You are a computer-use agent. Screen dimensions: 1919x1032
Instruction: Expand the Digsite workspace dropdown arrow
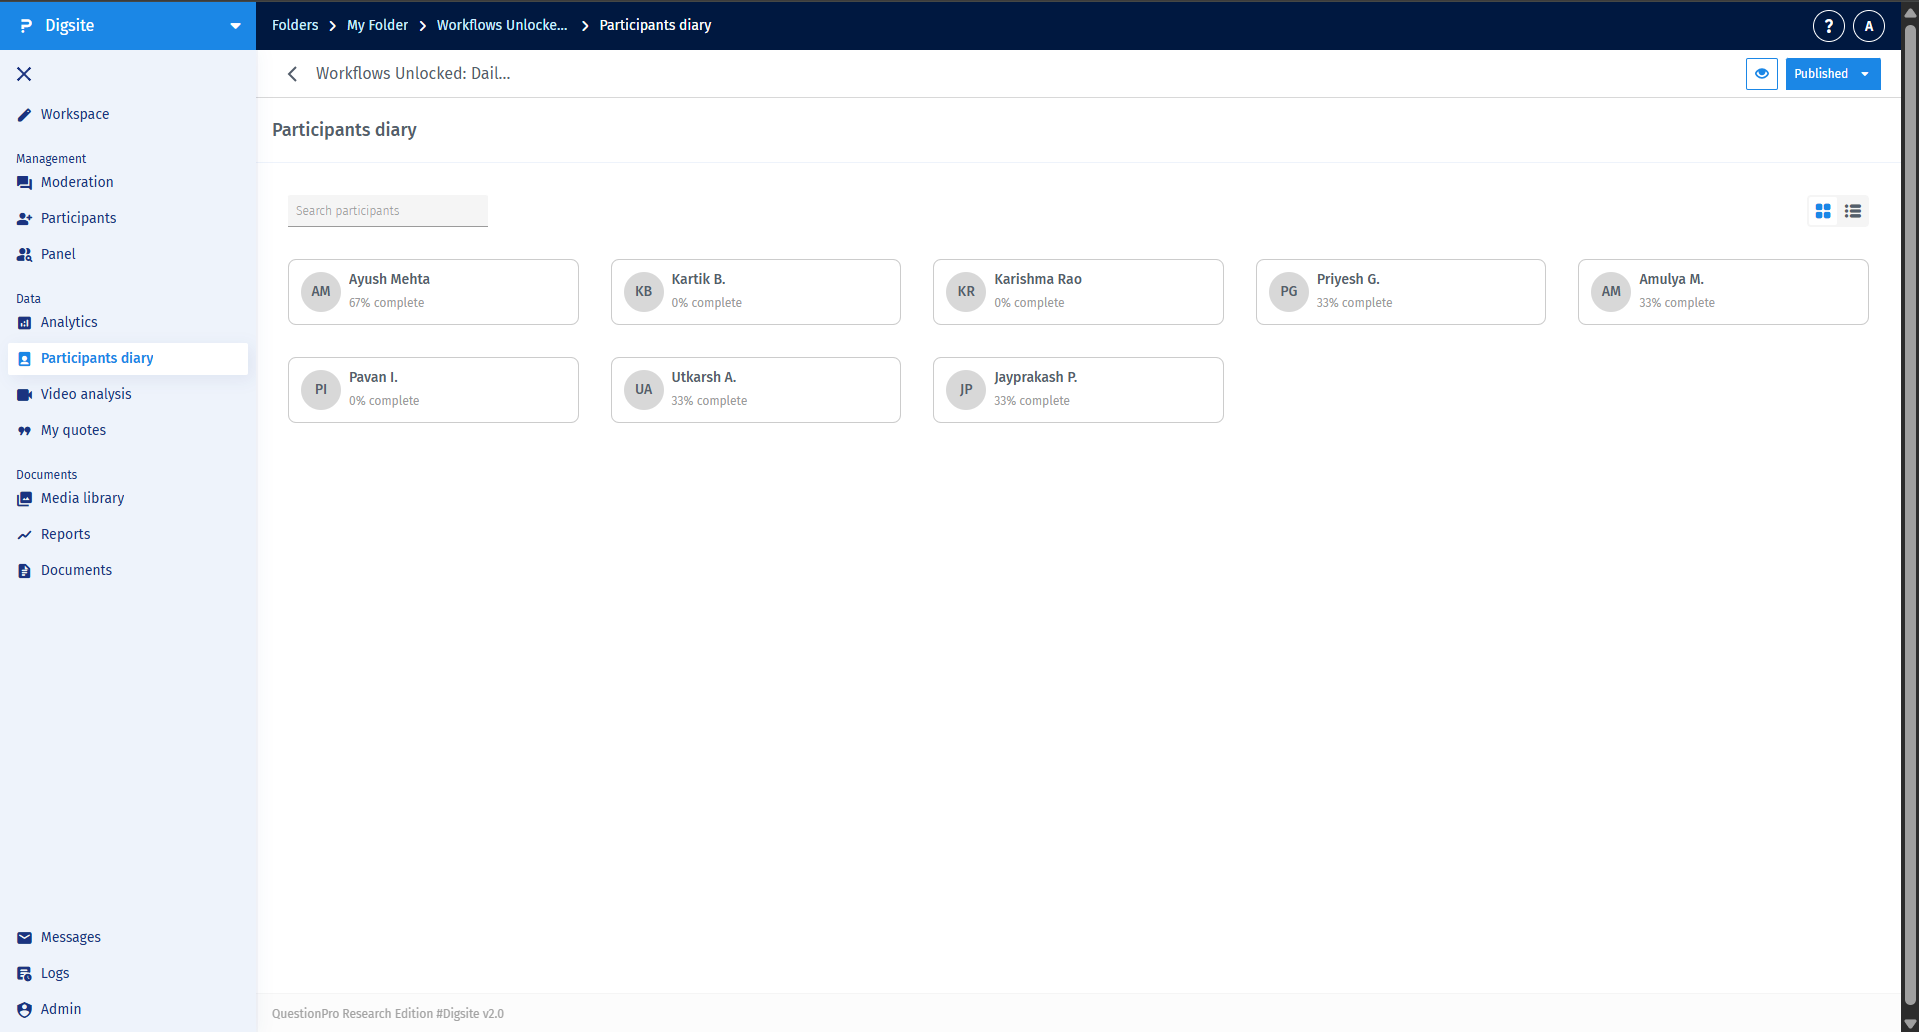pyautogui.click(x=235, y=25)
